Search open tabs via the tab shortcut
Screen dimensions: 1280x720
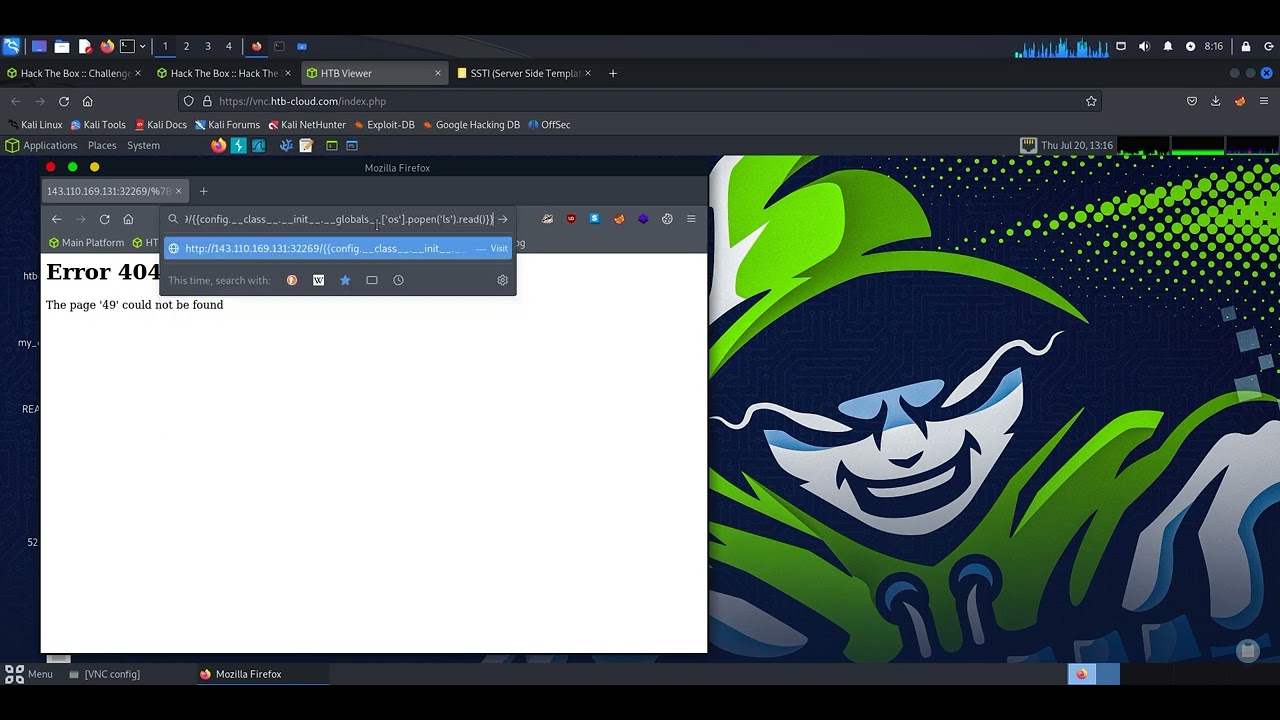[372, 280]
